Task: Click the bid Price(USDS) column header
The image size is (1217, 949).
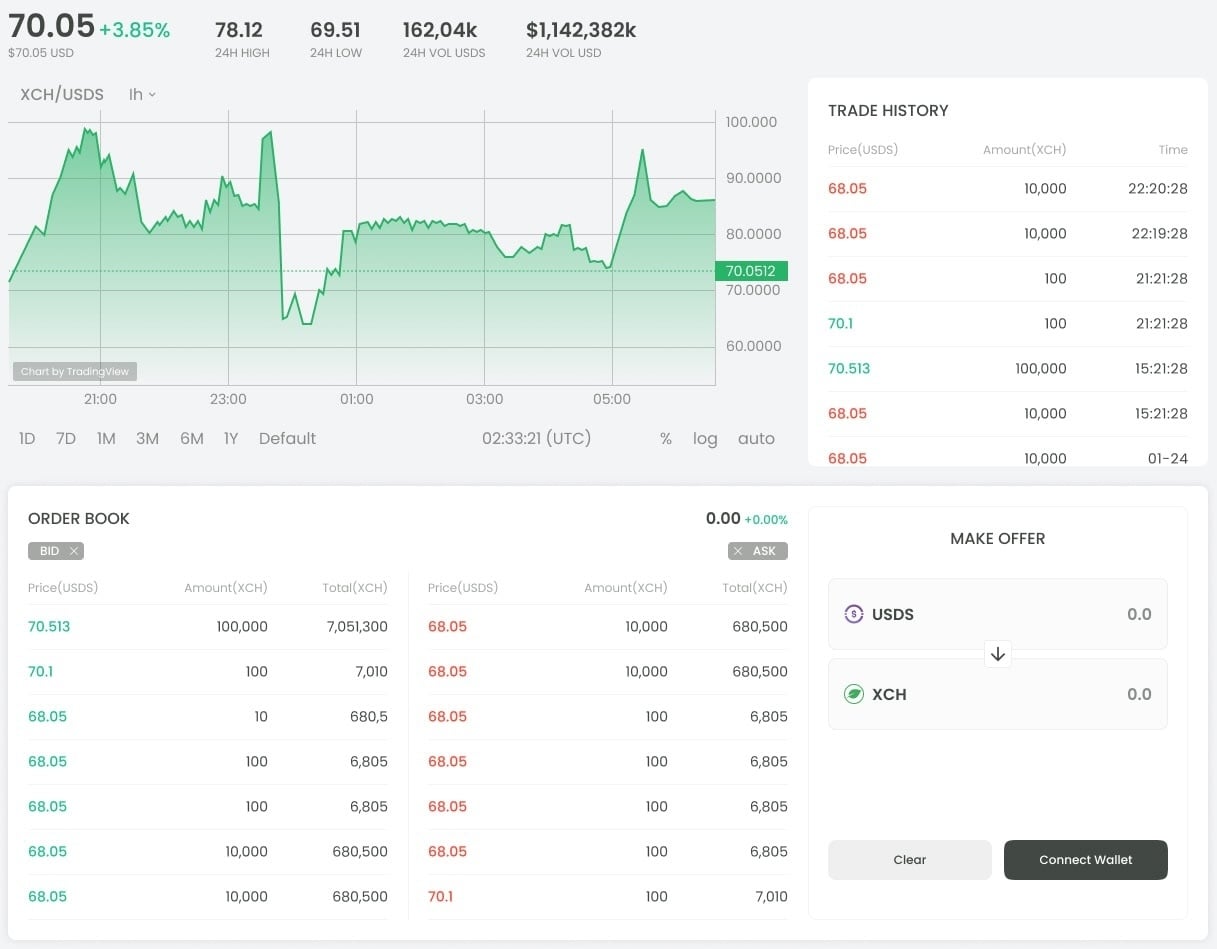Action: [63, 588]
